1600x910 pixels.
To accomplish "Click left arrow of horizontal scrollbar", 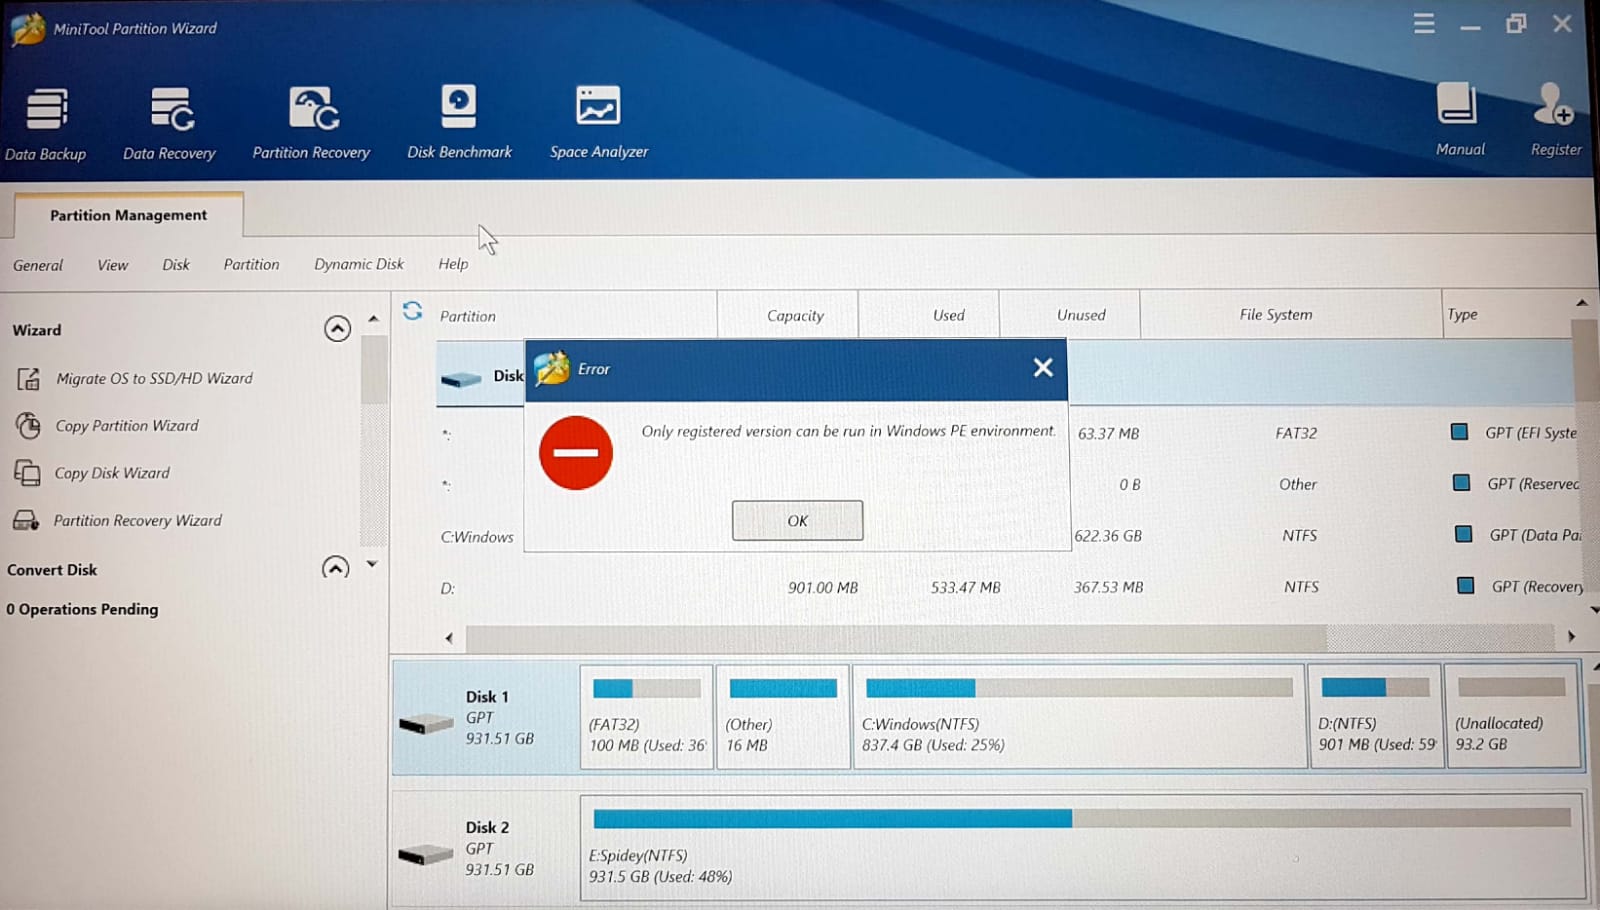I will [449, 638].
